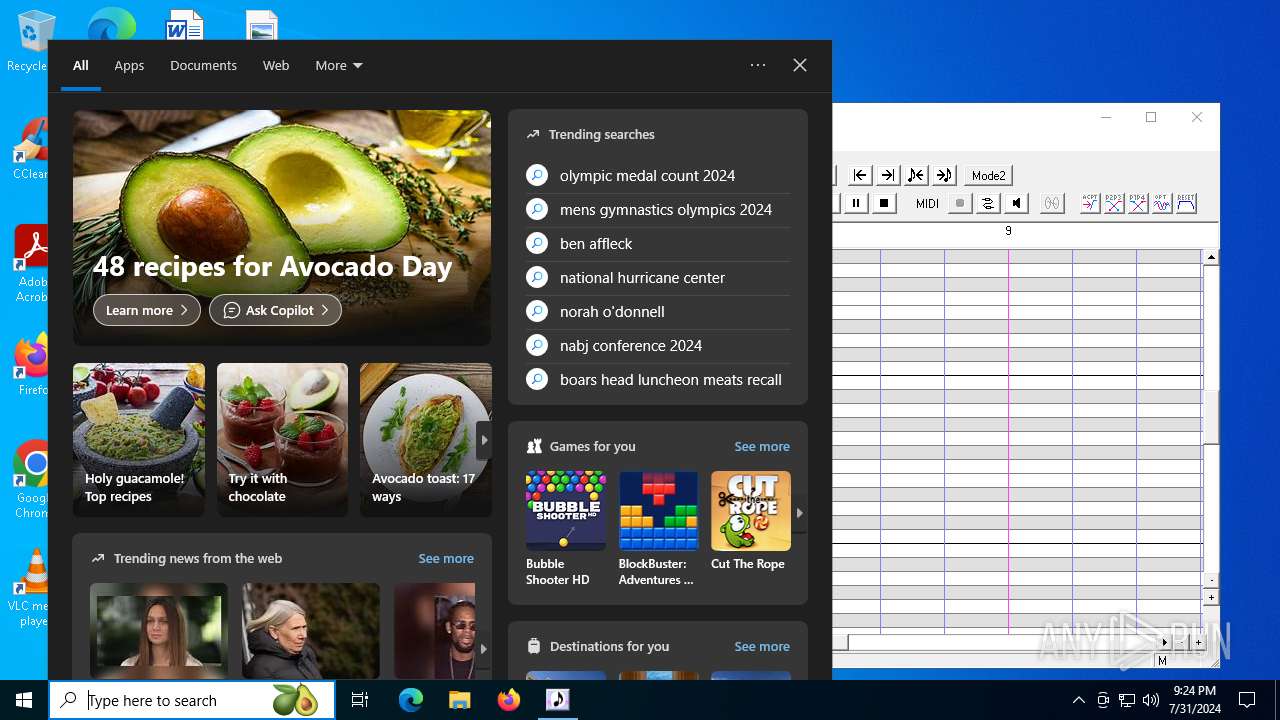
Task: Open the Bubble Shooter HD game
Action: click(566, 529)
